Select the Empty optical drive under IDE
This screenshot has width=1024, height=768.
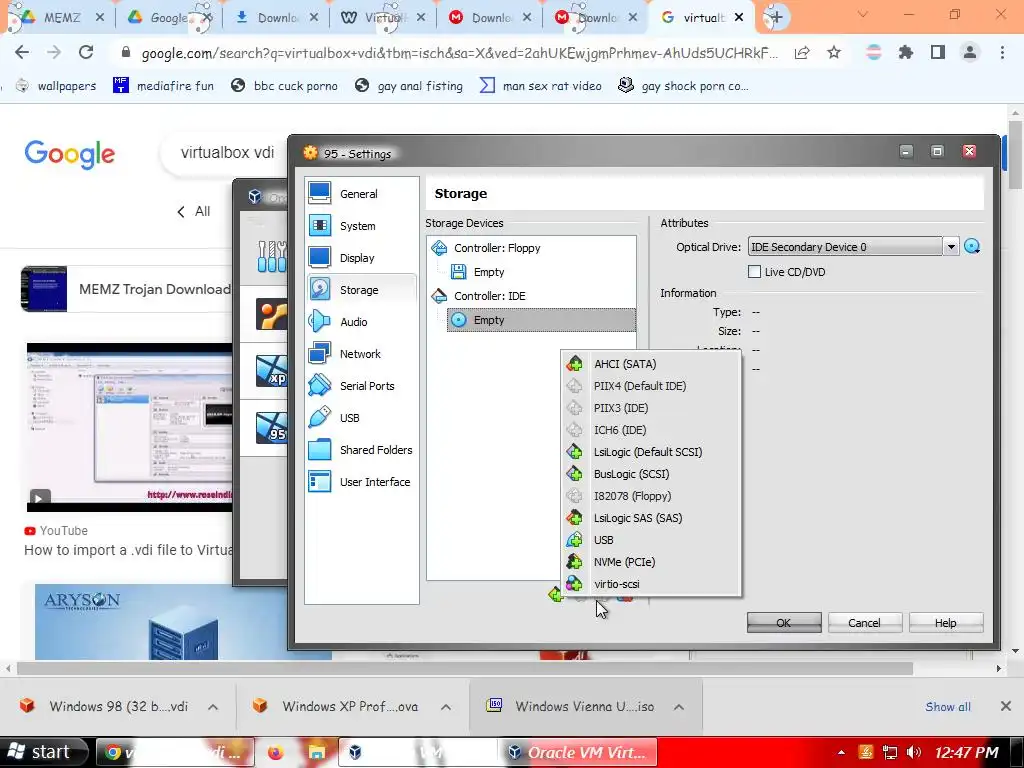tap(541, 320)
